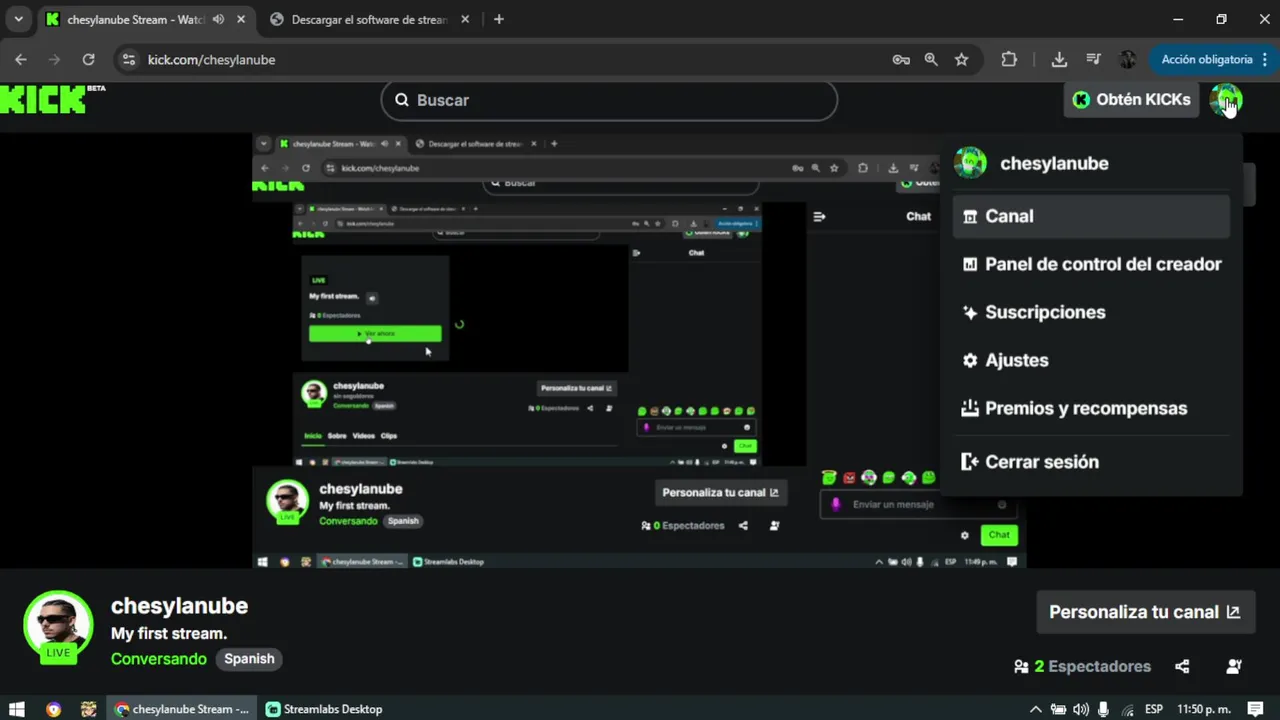Open the Windows Start menu
The height and width of the screenshot is (720, 1280).
pos(17,709)
